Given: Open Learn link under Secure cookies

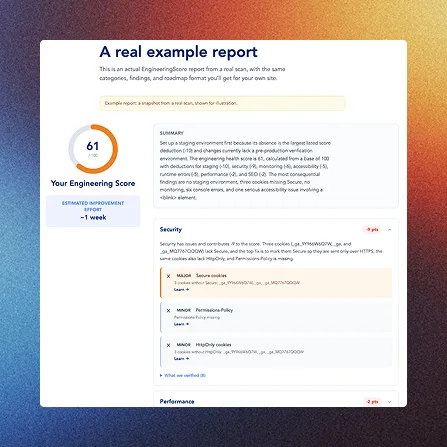Looking at the screenshot, I should pyautogui.click(x=181, y=289).
